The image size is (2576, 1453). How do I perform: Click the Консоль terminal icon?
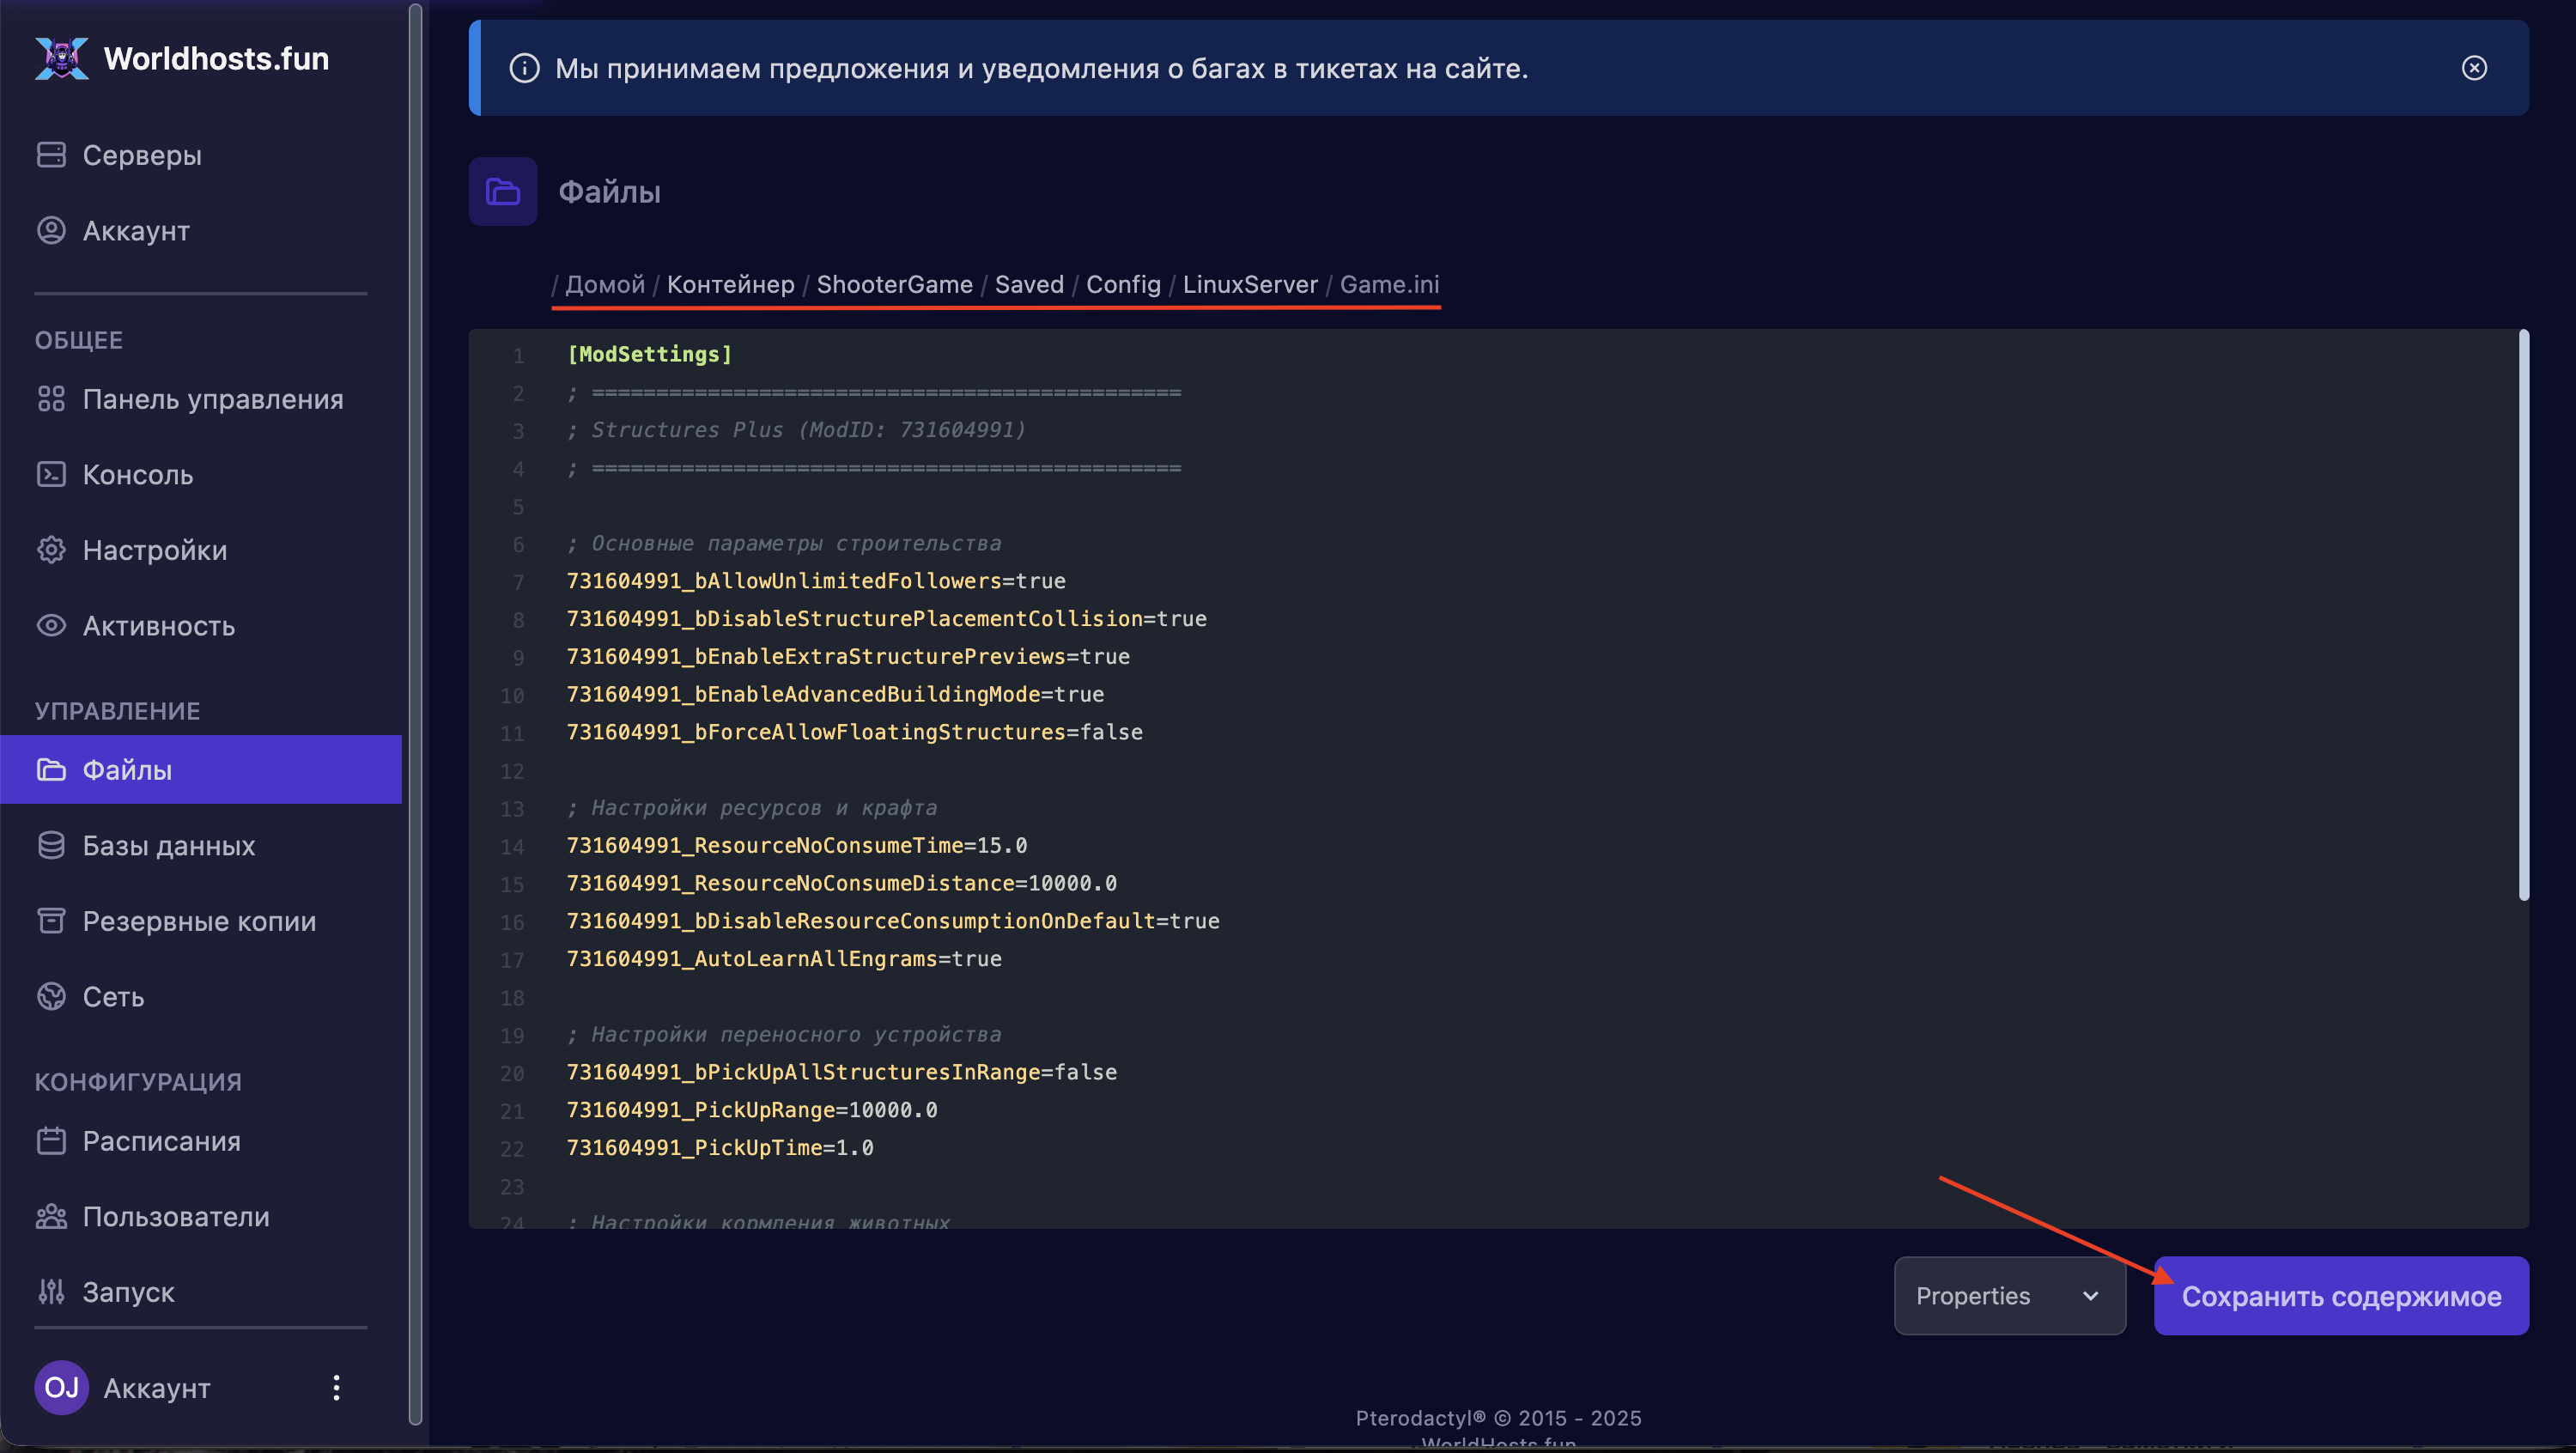(51, 474)
